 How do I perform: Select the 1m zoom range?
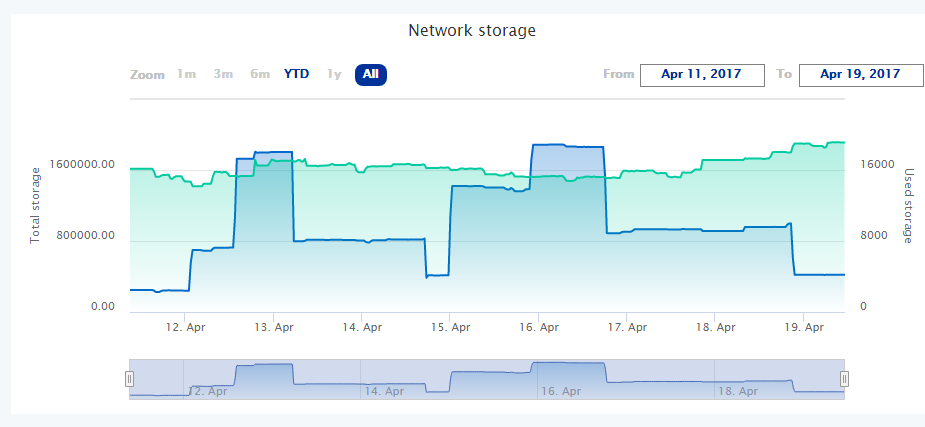pyautogui.click(x=186, y=74)
